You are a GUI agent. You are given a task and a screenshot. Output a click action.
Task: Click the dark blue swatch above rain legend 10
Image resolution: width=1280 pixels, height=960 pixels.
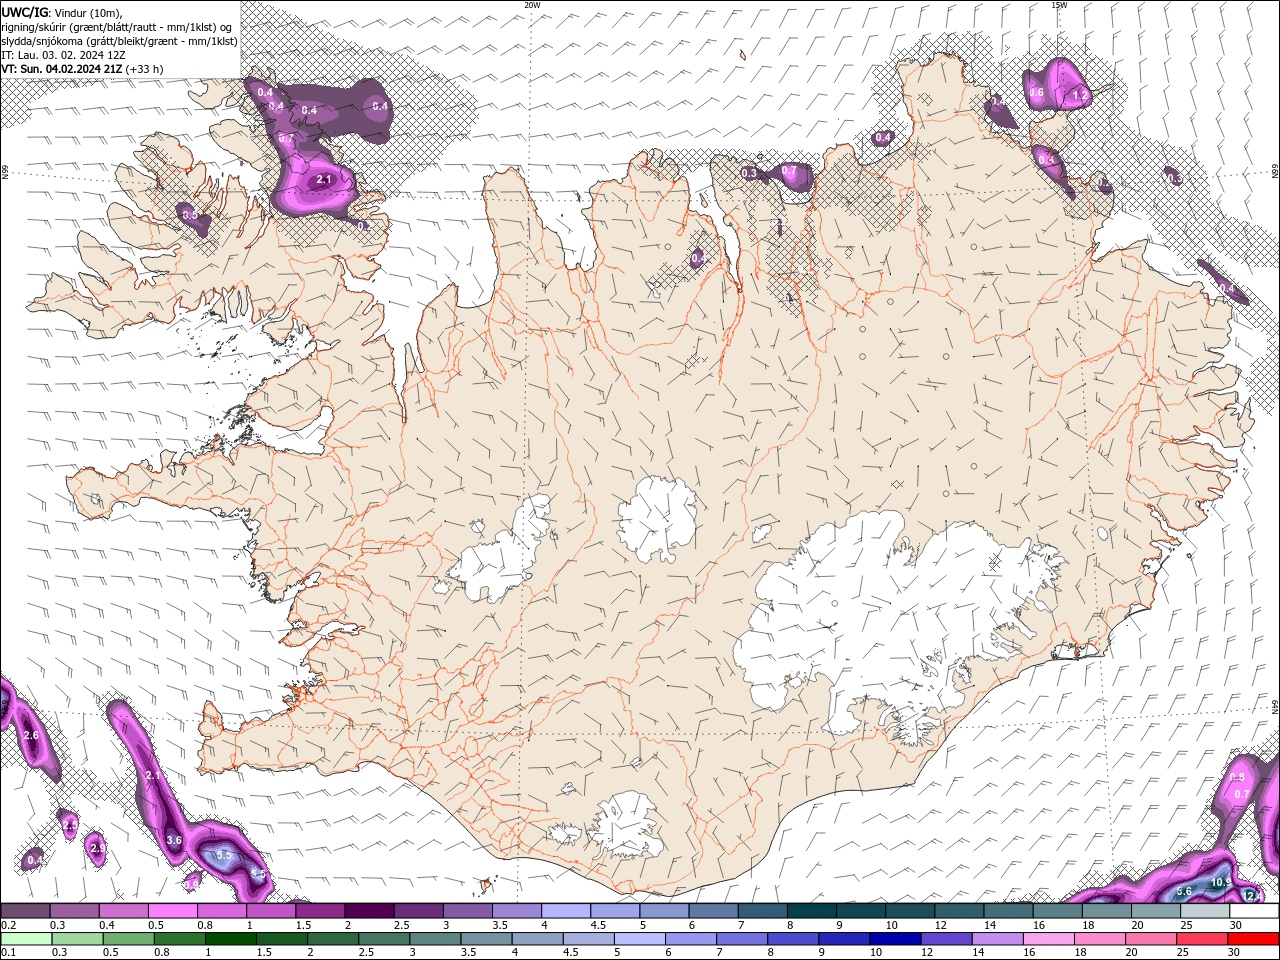(x=893, y=939)
